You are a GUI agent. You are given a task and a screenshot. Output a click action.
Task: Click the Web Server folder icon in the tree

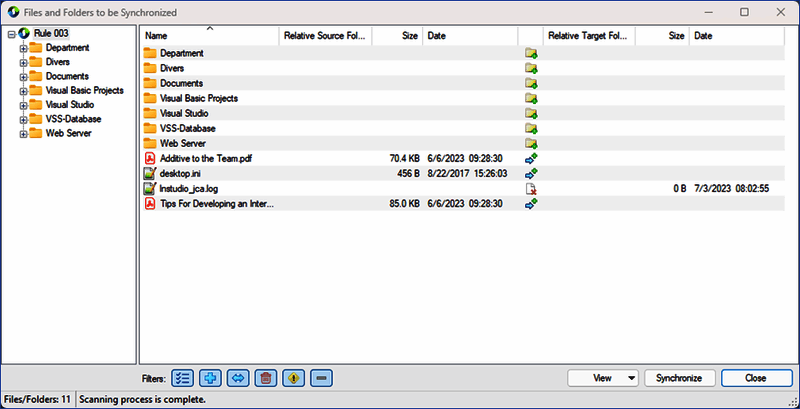(35, 134)
